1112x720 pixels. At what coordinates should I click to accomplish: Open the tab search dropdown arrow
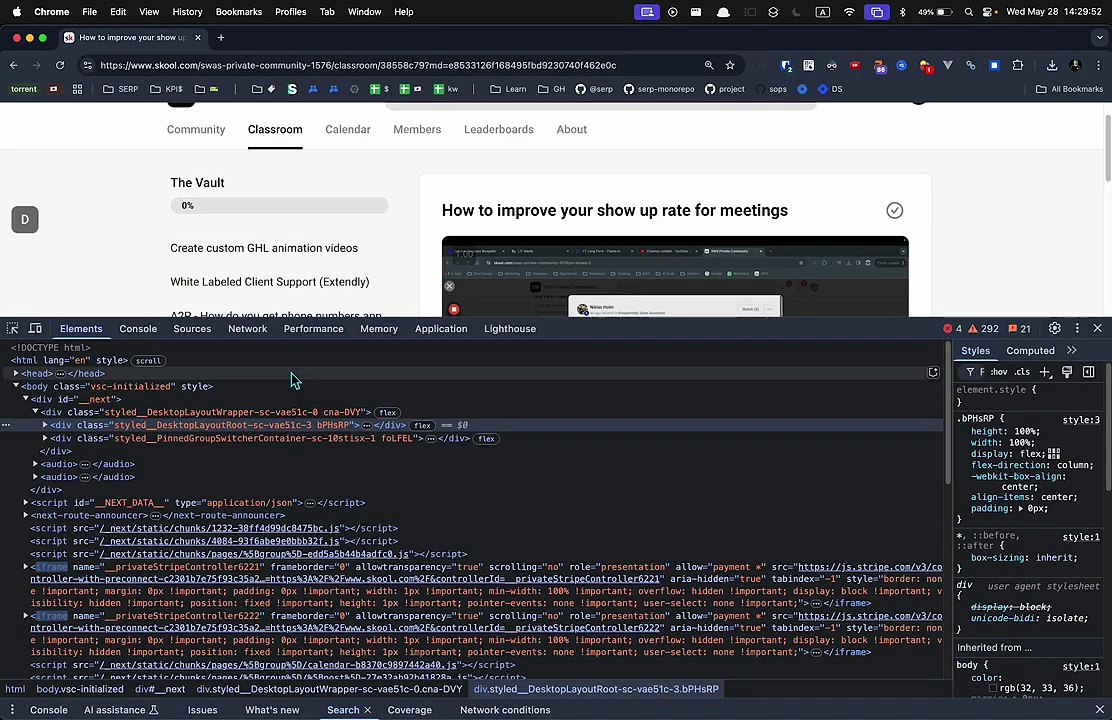coord(1099,38)
